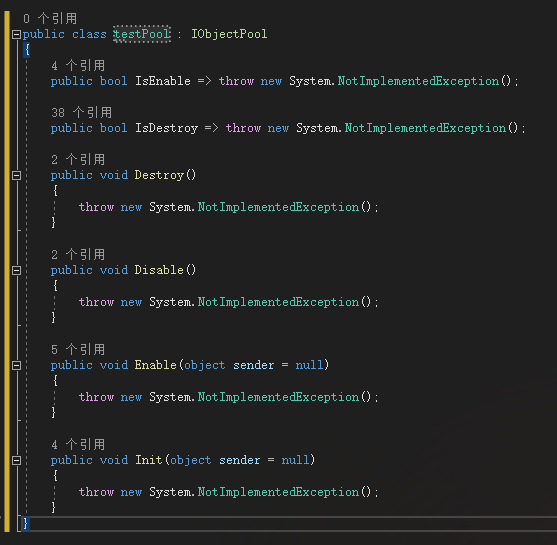Place cursor on IsDestroy property name
The width and height of the screenshot is (557, 545).
click(x=166, y=128)
